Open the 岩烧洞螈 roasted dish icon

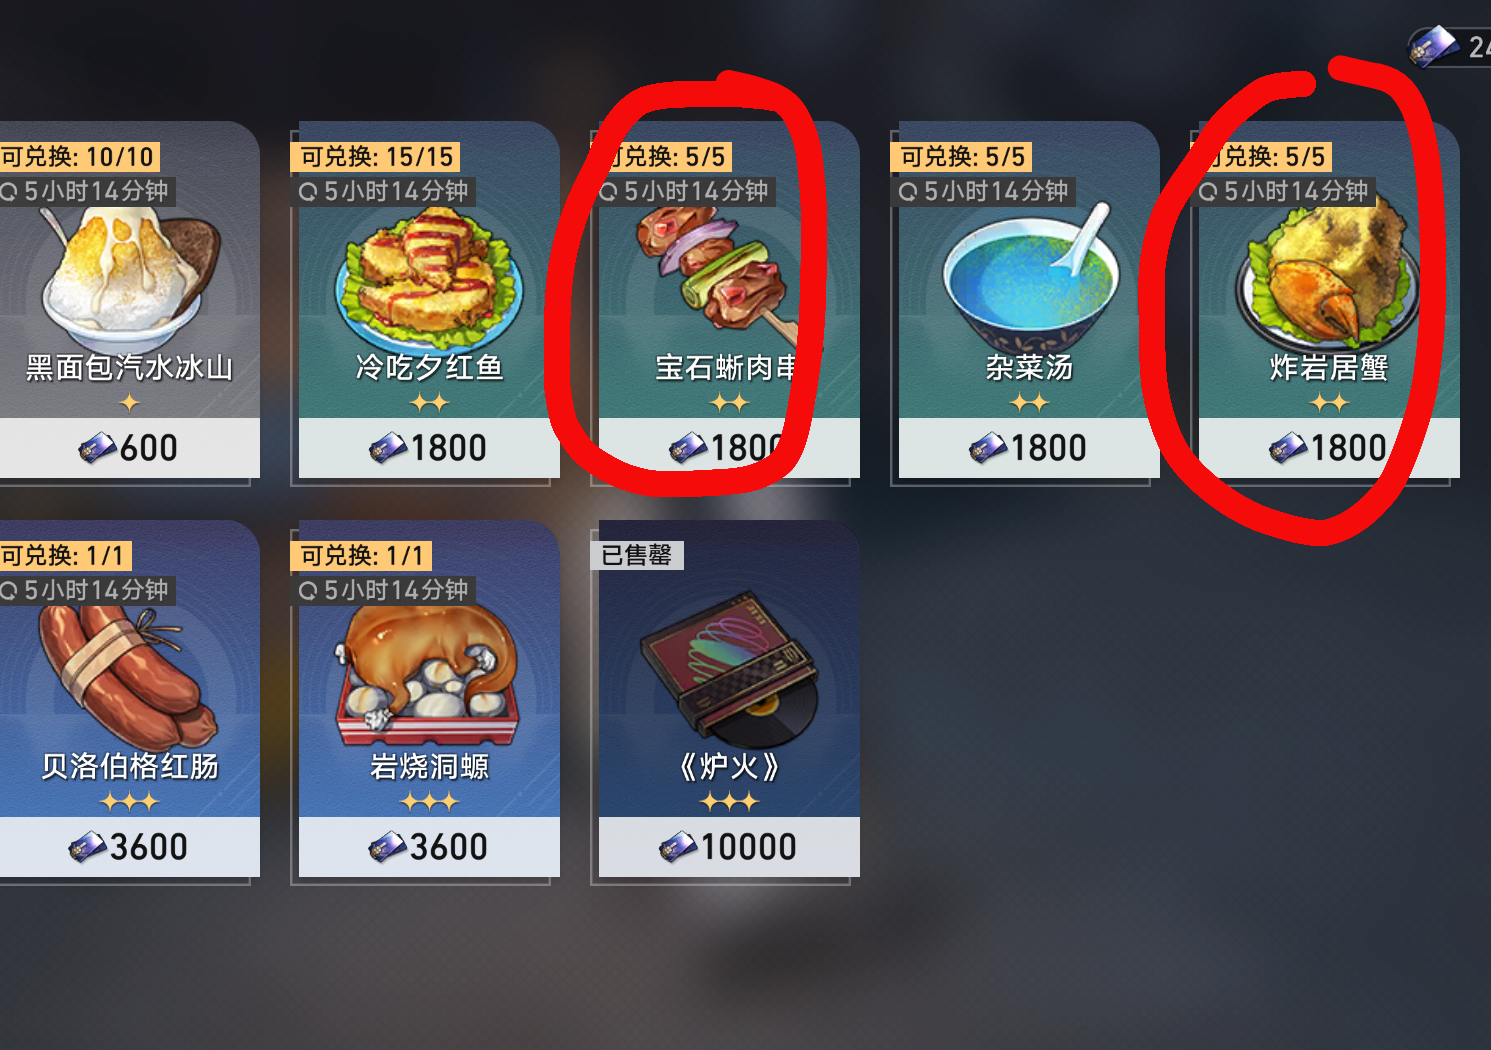(428, 675)
